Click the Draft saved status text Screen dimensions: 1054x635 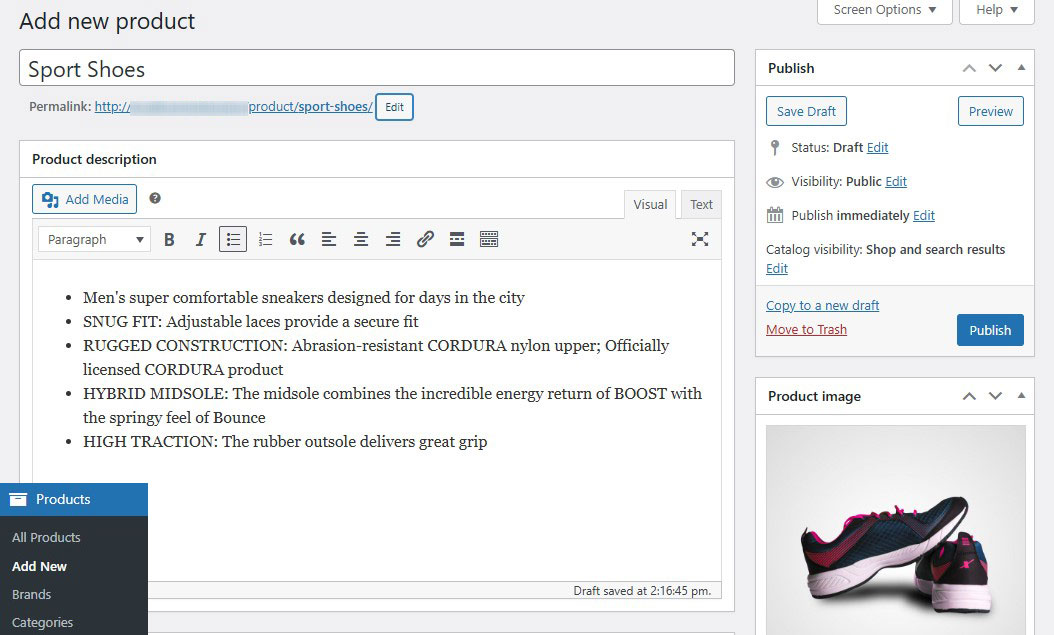(x=642, y=591)
